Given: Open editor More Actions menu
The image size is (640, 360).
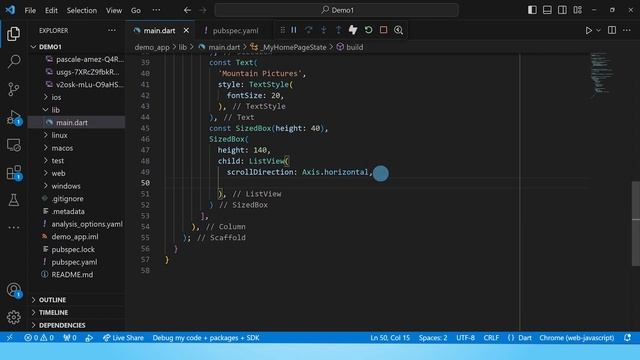Looking at the screenshot, I should pyautogui.click(x=627, y=30).
